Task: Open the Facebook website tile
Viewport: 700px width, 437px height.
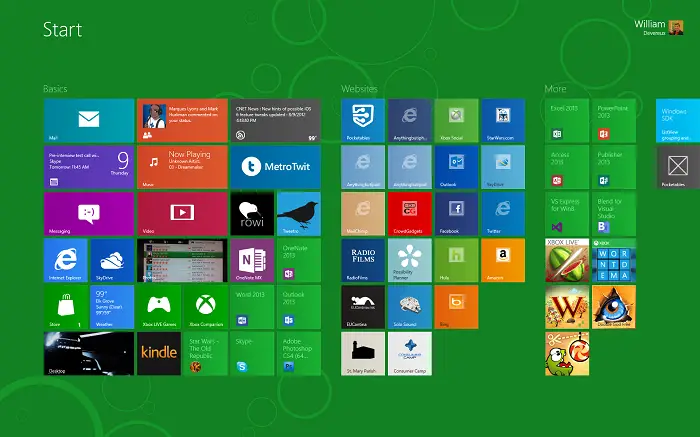Action: pyautogui.click(x=456, y=214)
